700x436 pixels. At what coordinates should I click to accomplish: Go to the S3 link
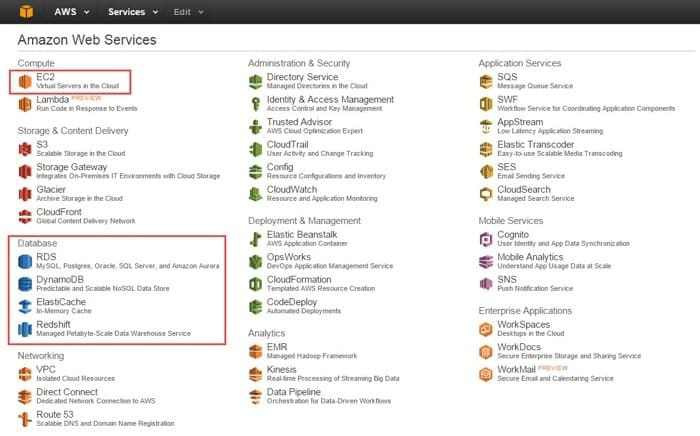pos(42,144)
